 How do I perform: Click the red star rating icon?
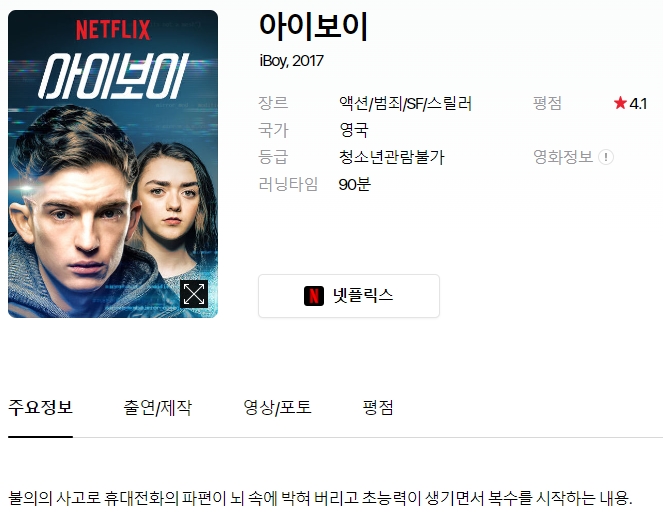(620, 103)
